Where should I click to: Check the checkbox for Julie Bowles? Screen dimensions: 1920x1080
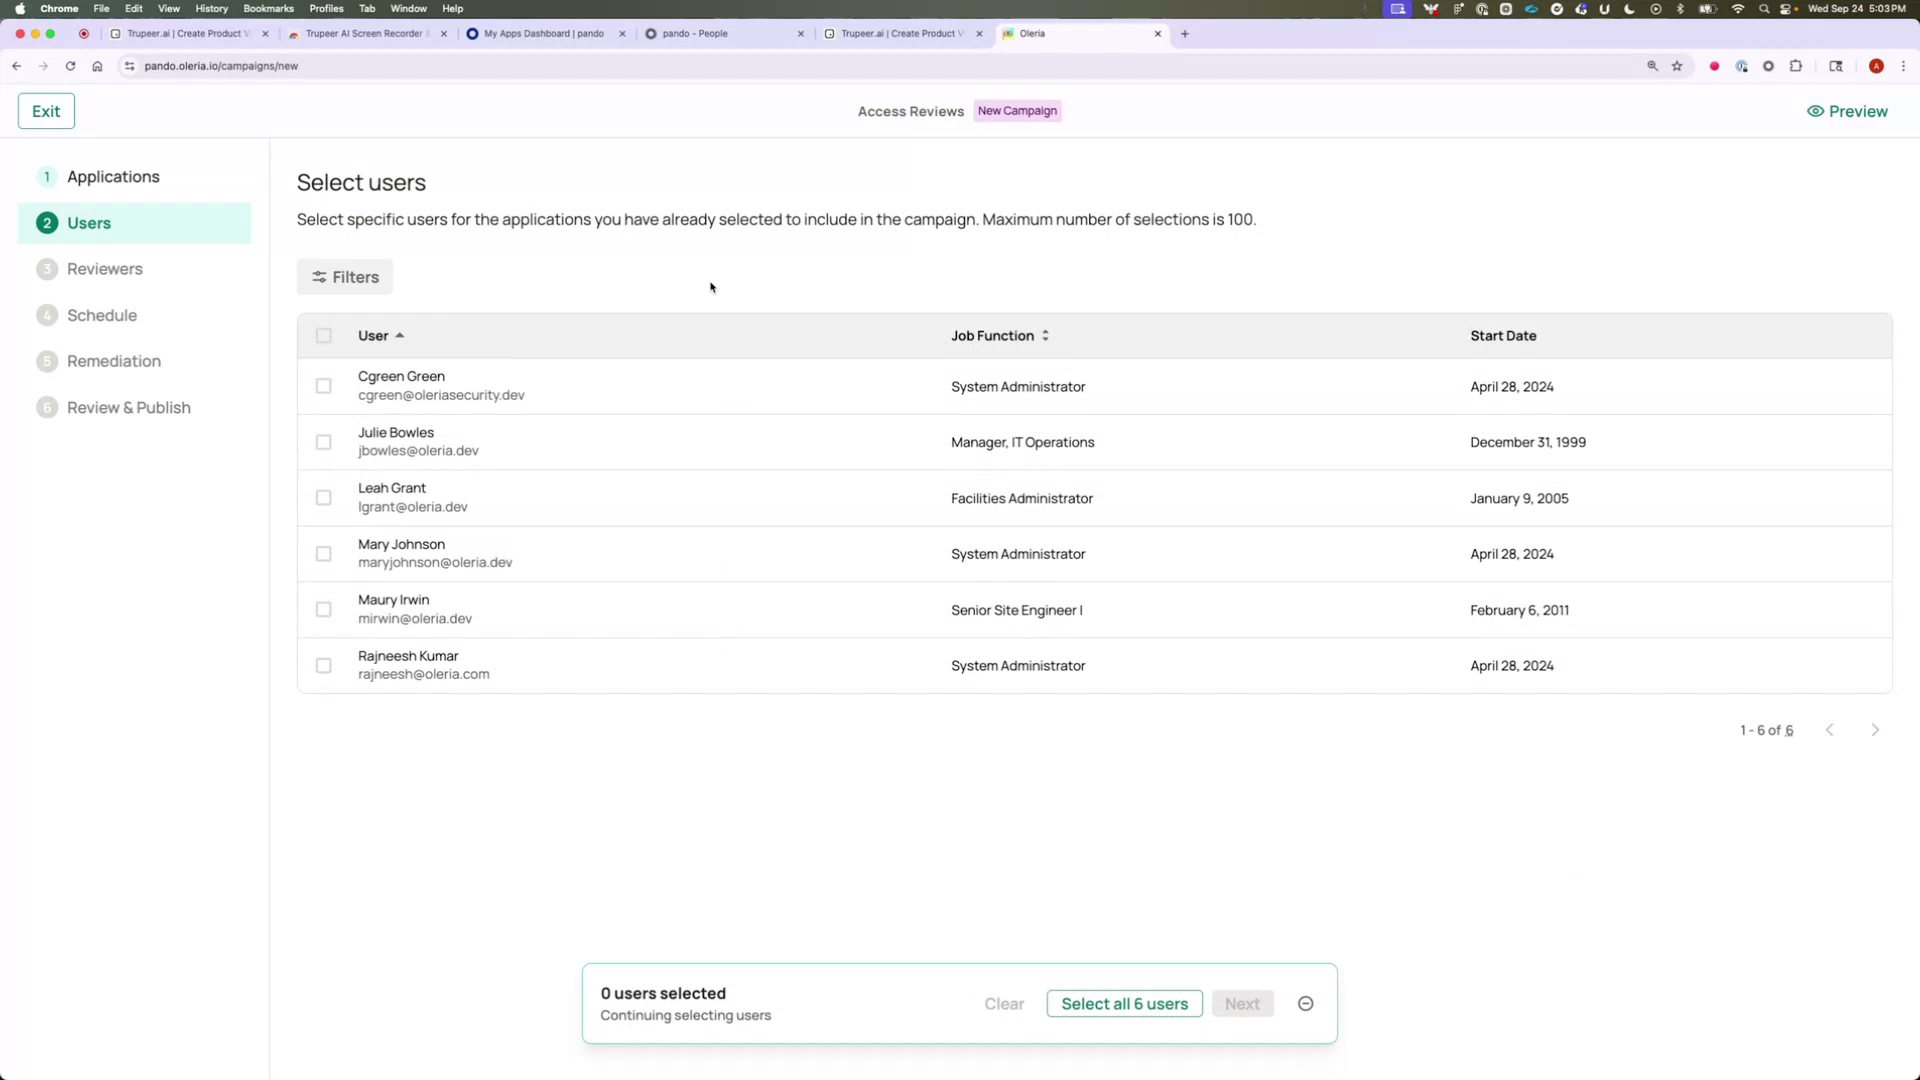tap(323, 441)
